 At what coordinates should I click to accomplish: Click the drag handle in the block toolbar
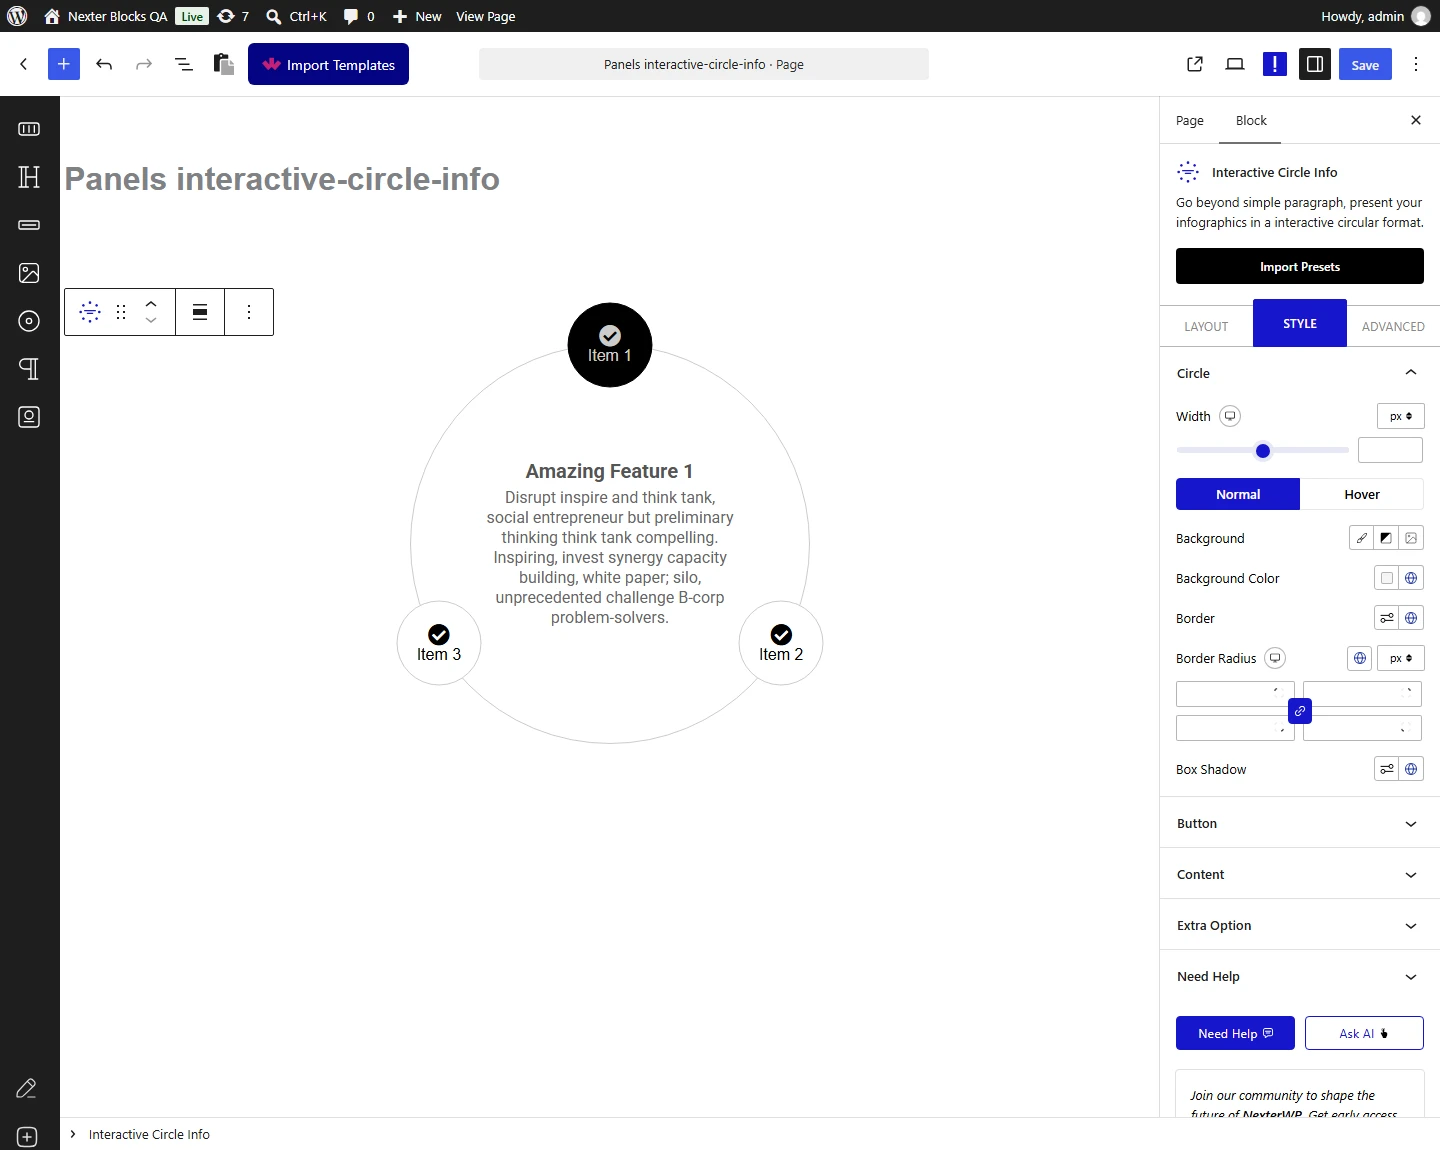(x=121, y=312)
